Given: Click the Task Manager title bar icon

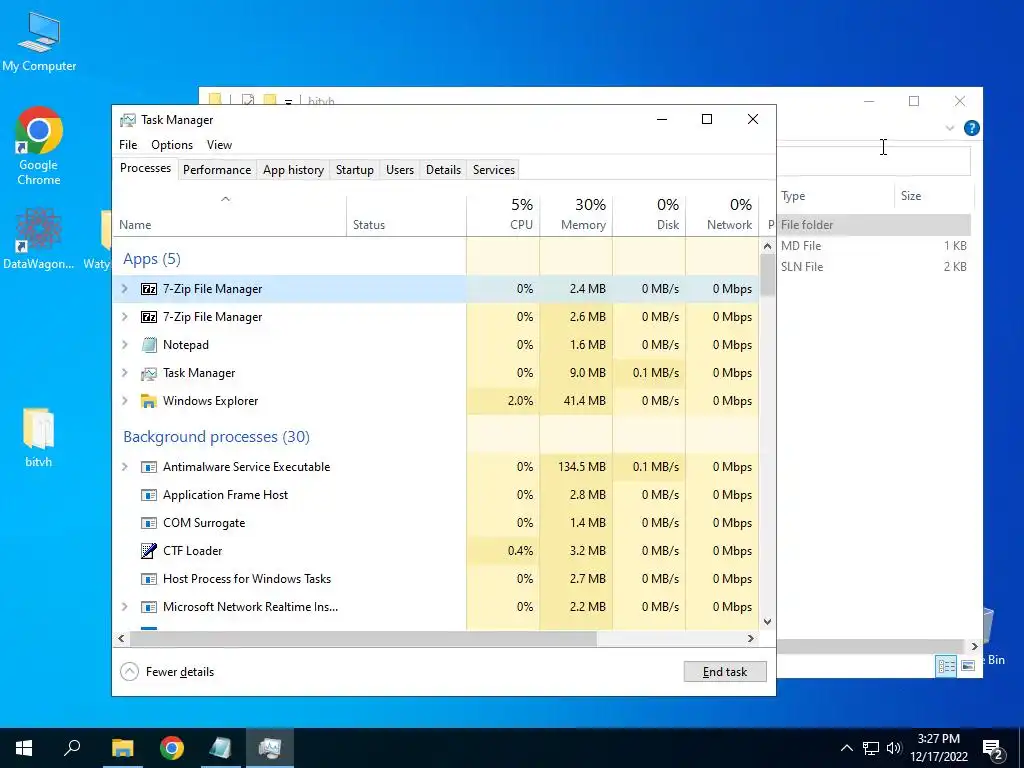Looking at the screenshot, I should pyautogui.click(x=128, y=120).
